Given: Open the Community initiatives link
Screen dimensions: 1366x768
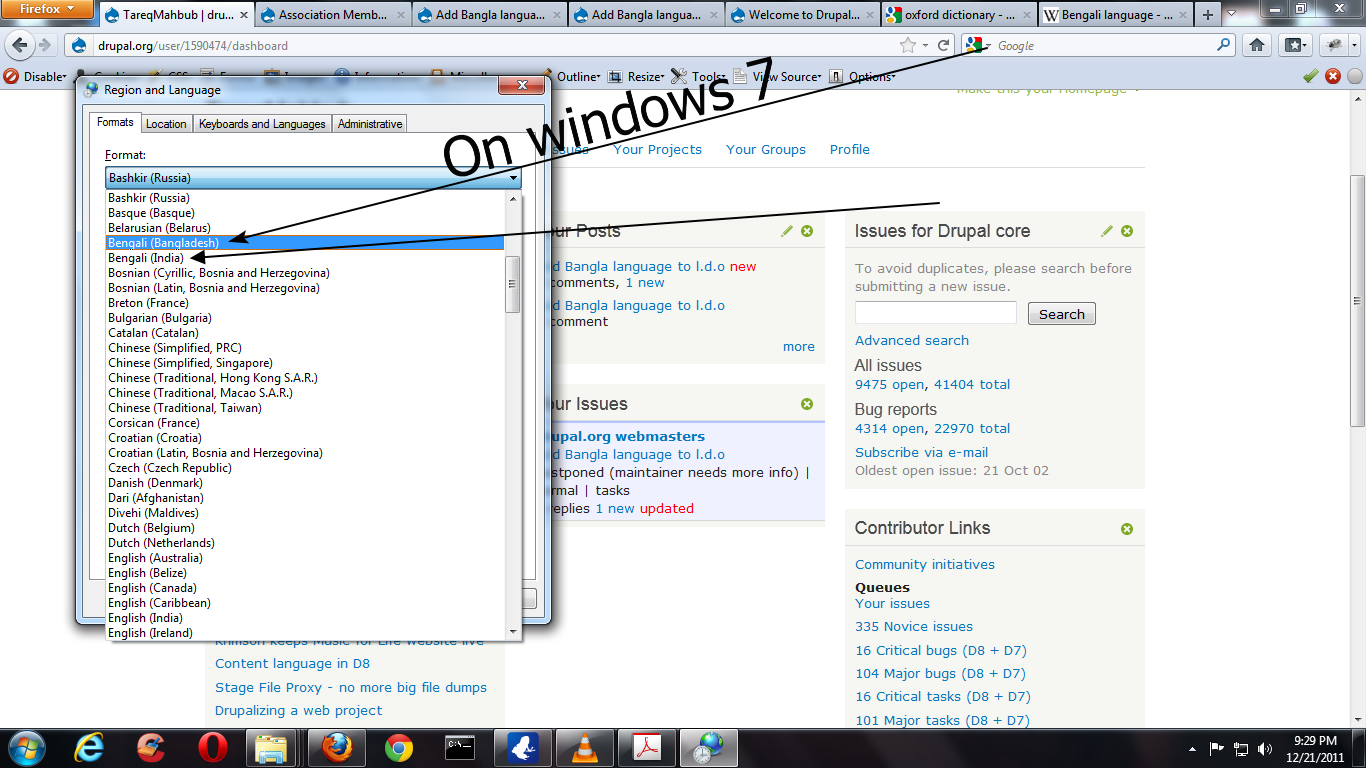Looking at the screenshot, I should click(x=925, y=564).
